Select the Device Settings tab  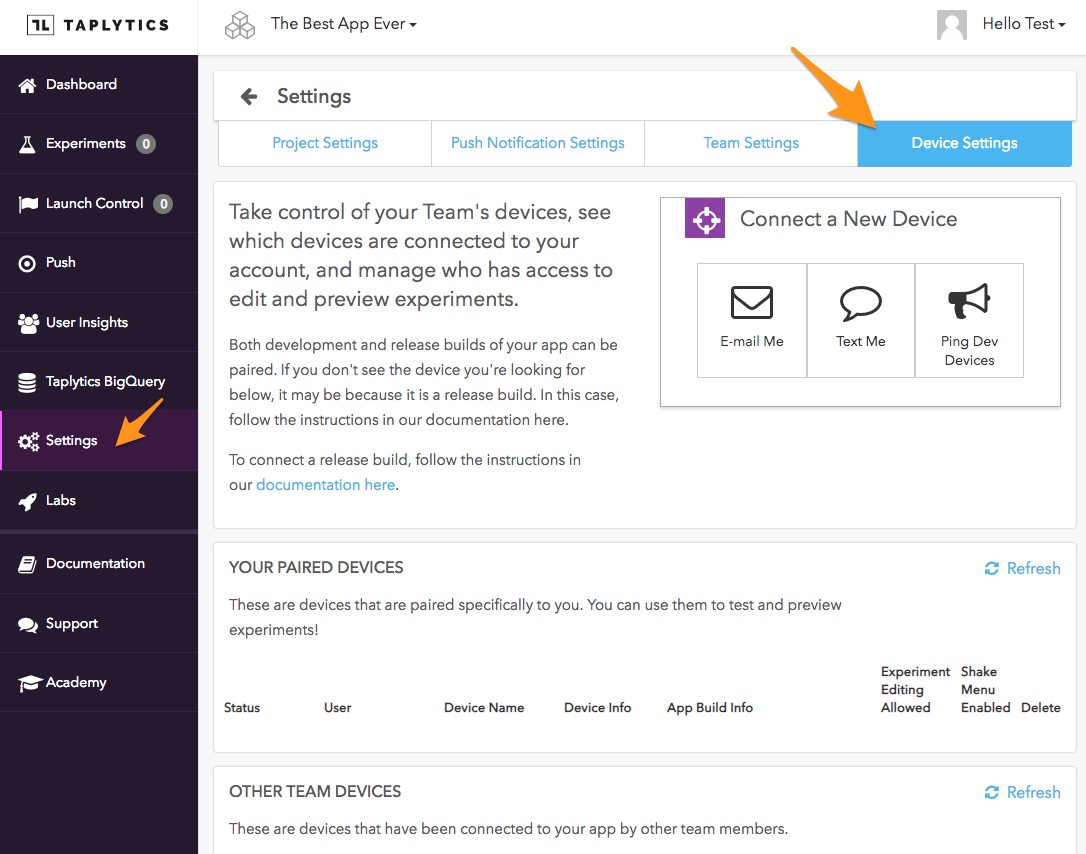(x=964, y=143)
